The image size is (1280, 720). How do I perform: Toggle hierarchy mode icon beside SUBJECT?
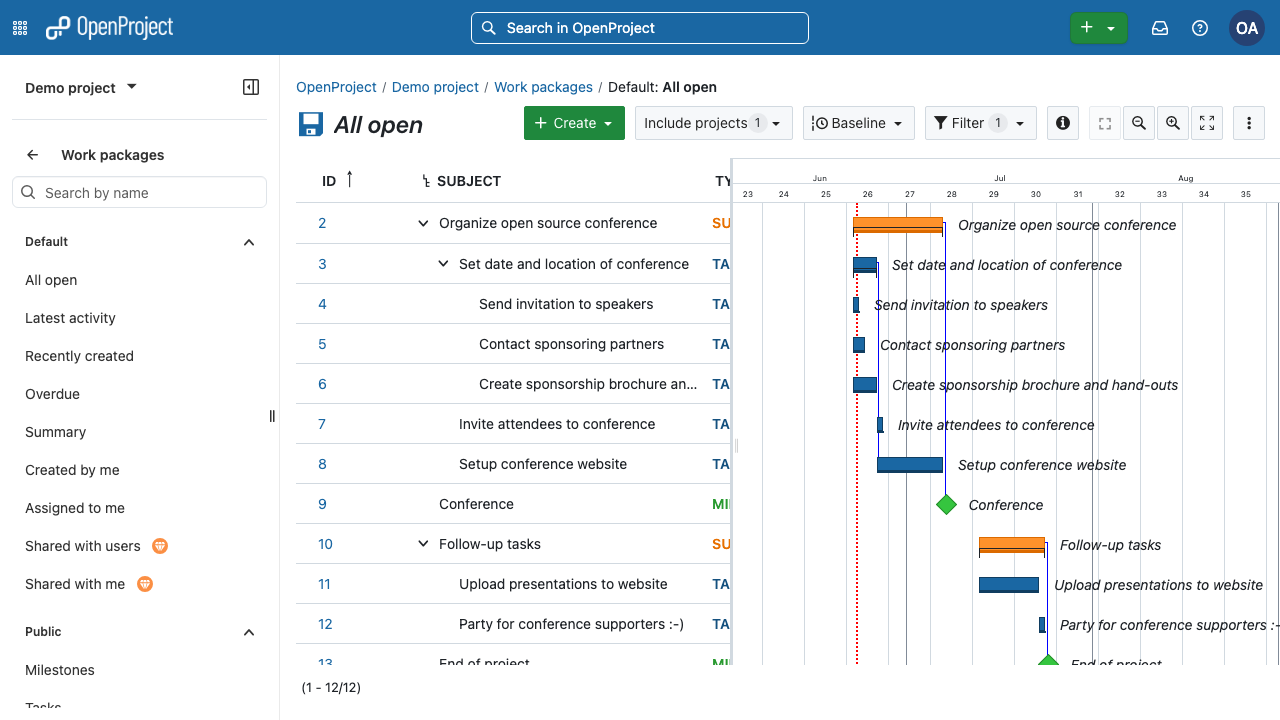tap(427, 181)
